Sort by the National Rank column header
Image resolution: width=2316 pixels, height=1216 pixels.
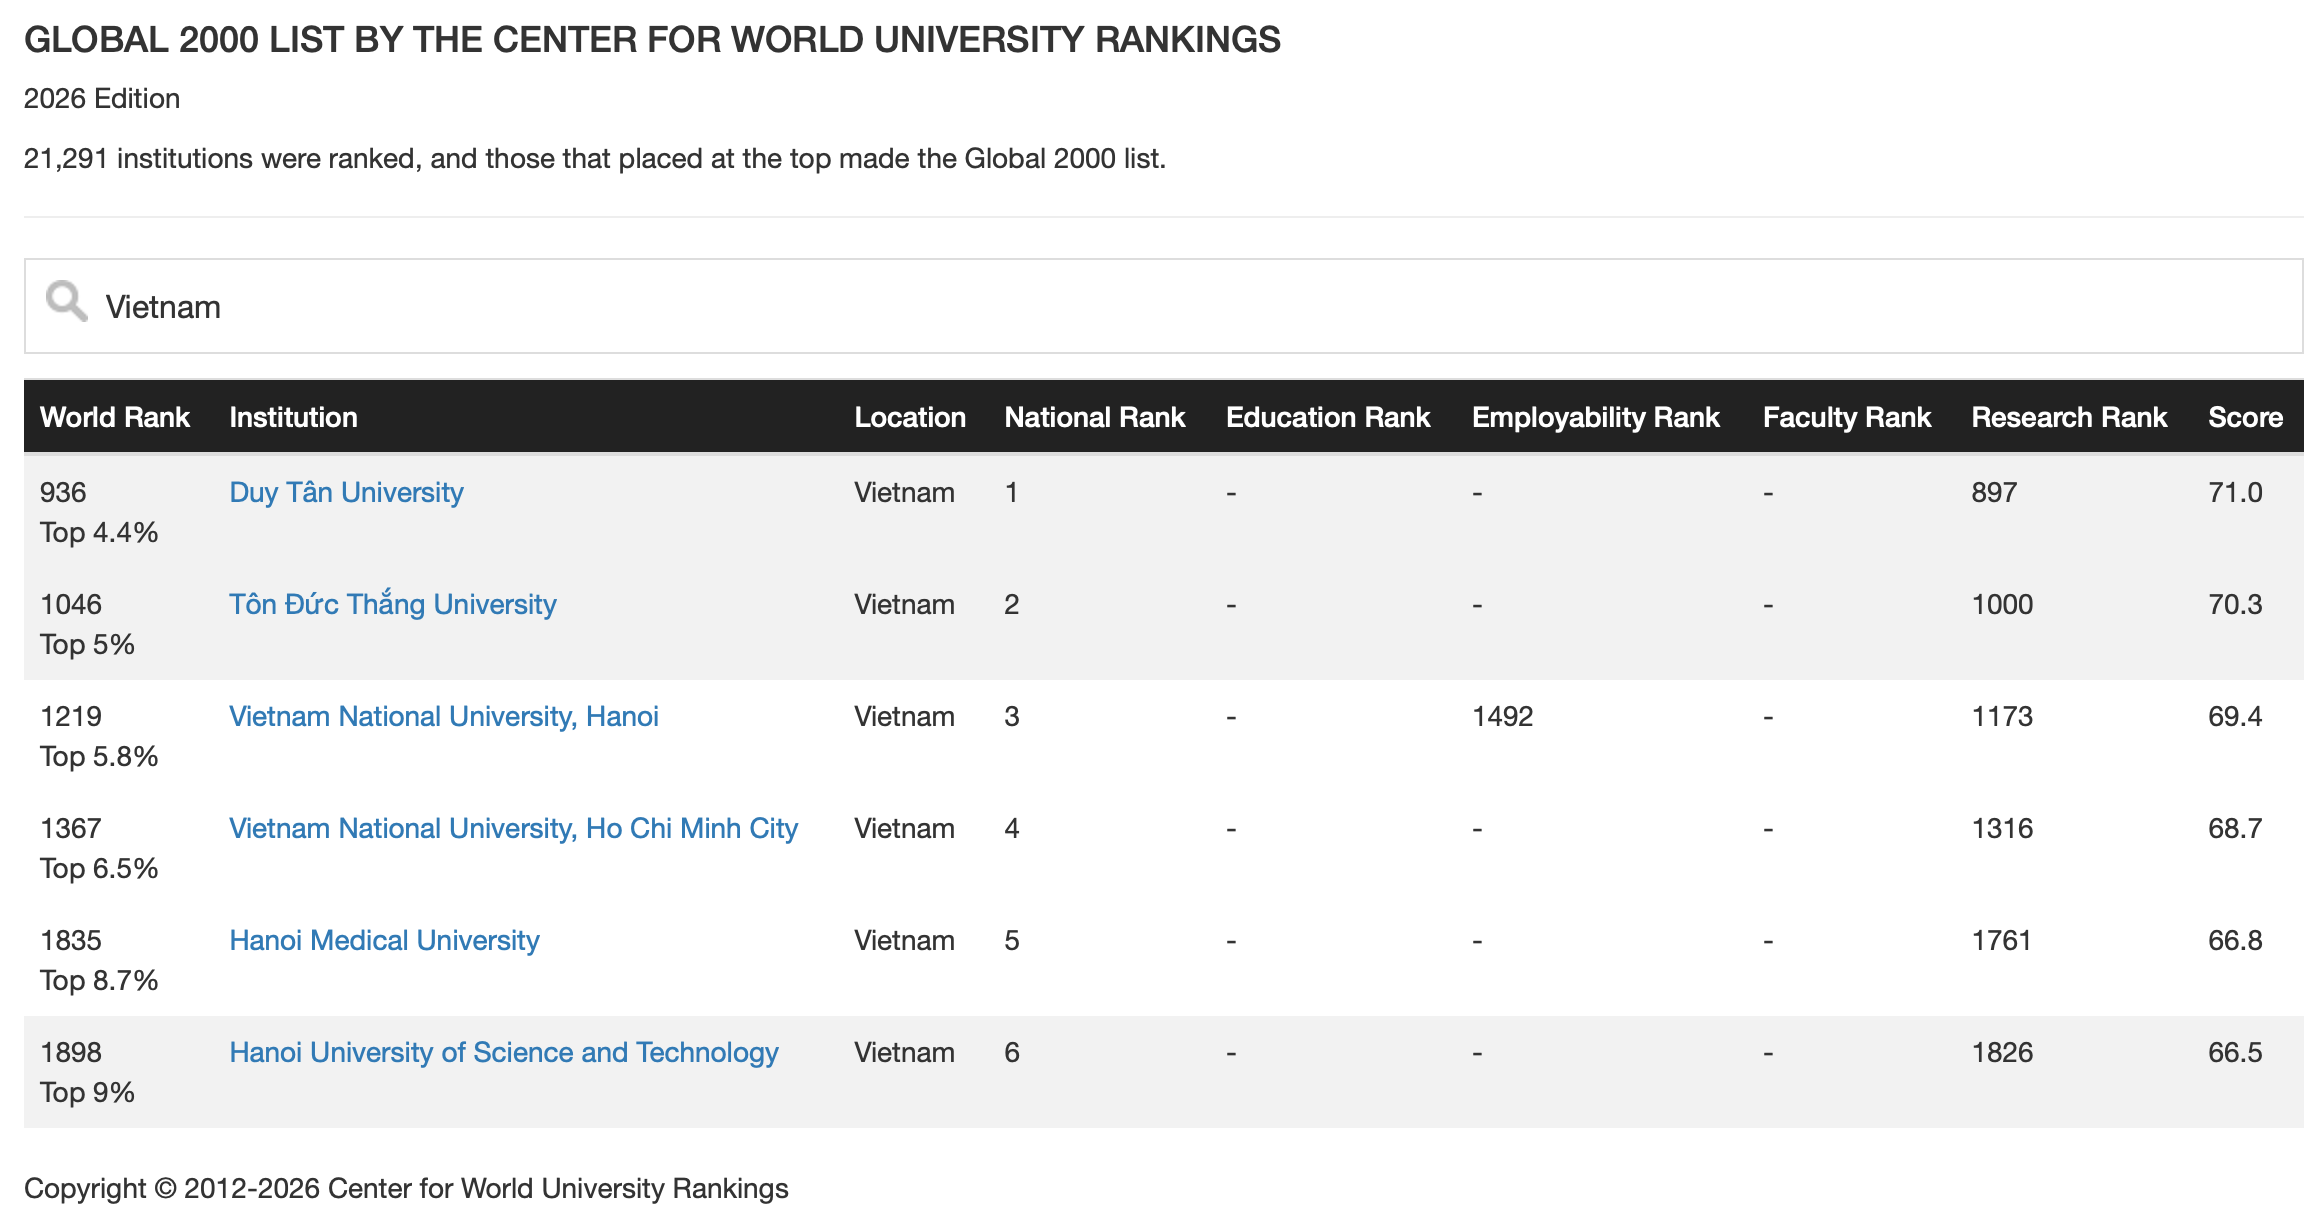pos(1095,417)
